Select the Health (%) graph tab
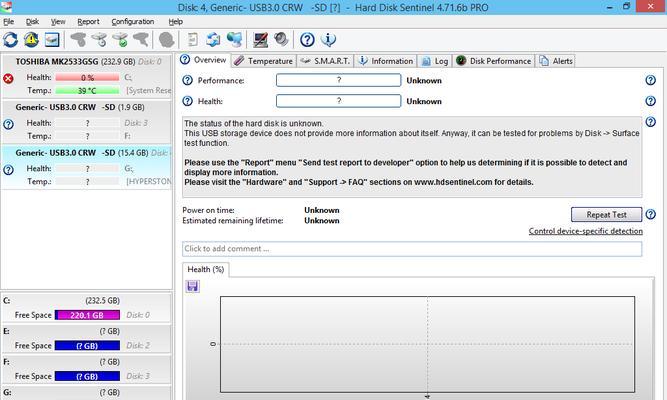 coord(206,269)
